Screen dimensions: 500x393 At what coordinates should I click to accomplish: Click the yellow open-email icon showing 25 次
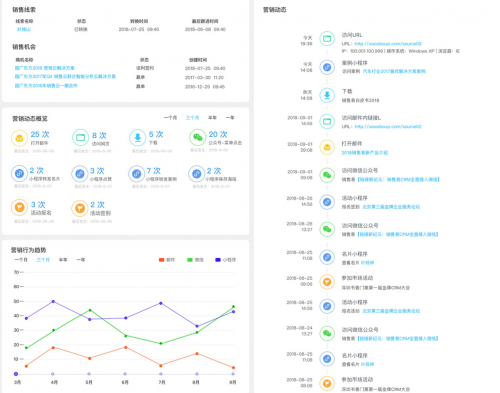(x=19, y=138)
